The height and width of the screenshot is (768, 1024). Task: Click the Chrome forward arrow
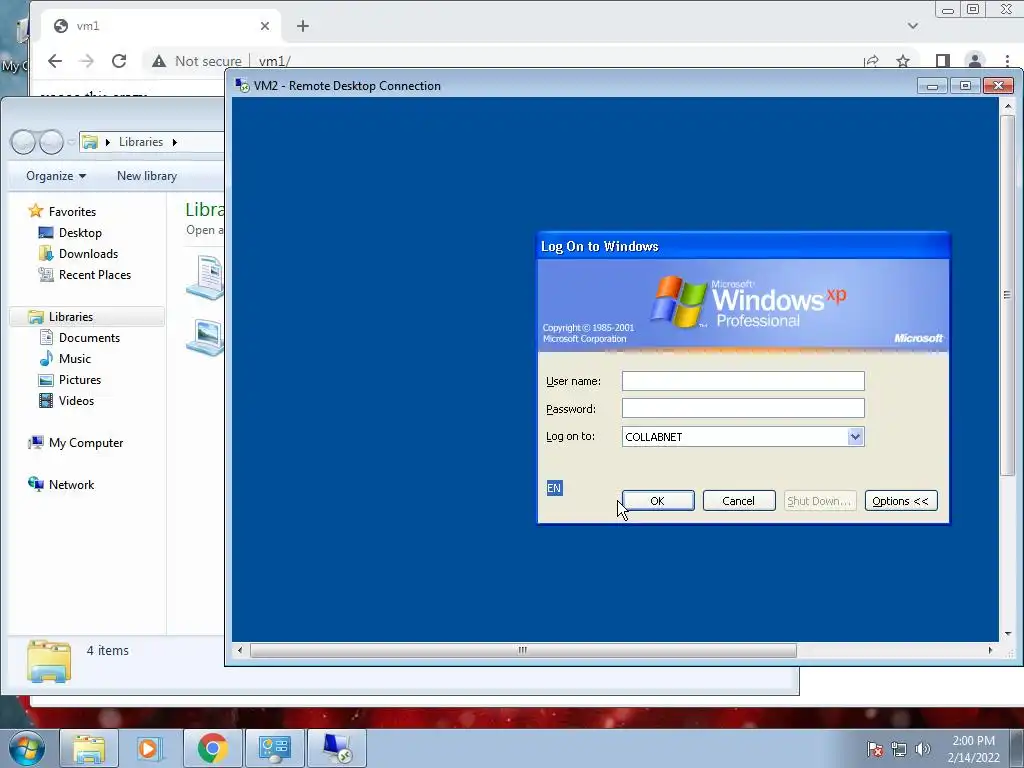[86, 61]
